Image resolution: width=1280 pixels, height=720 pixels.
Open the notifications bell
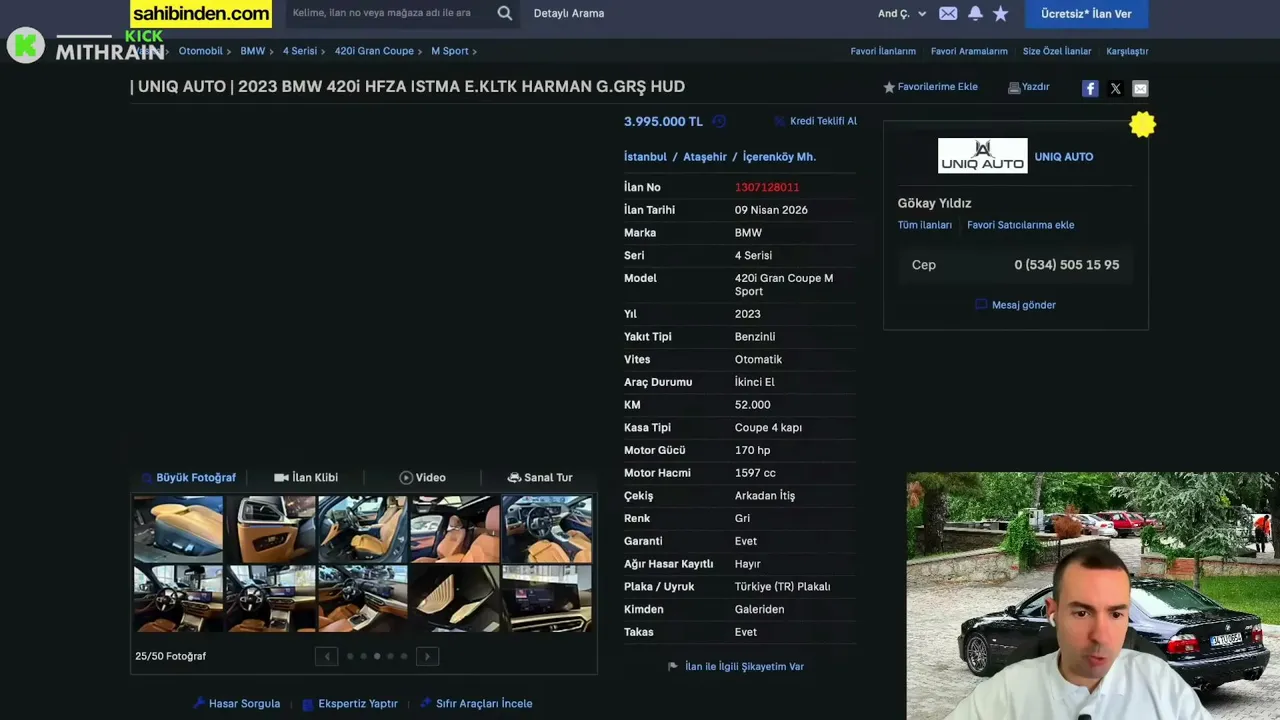pos(975,13)
